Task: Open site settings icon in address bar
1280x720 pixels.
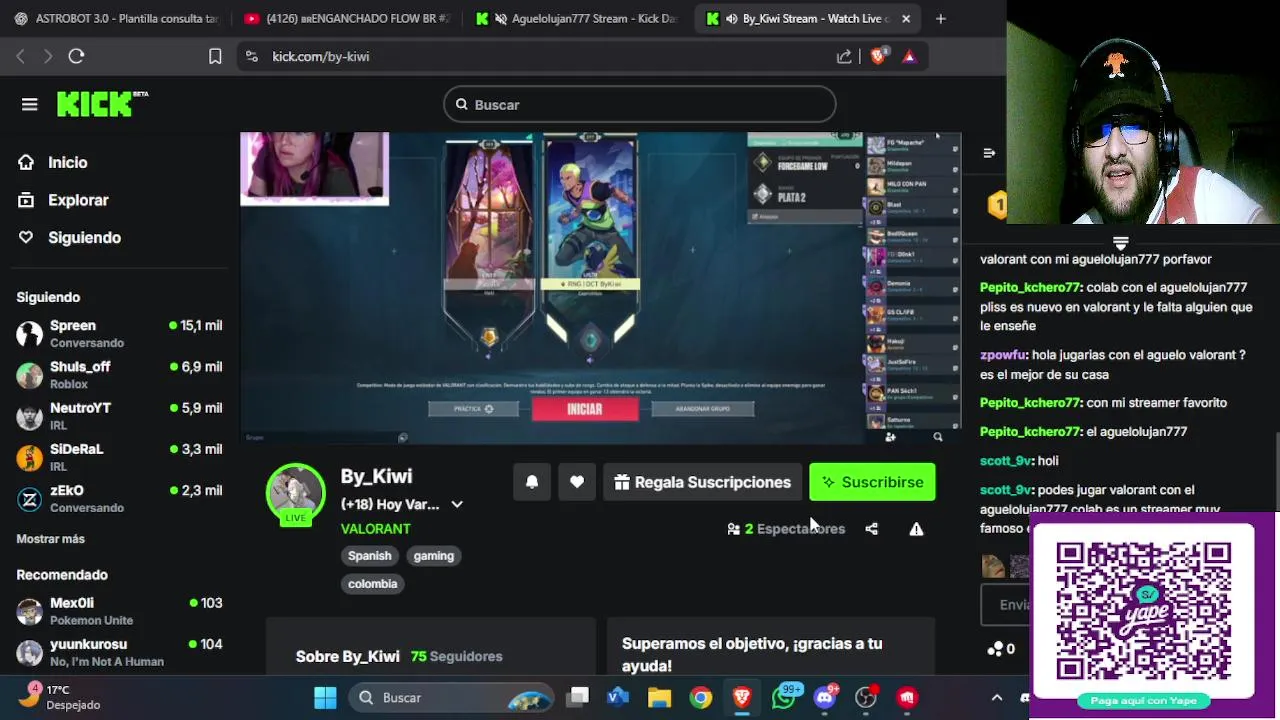Action: coord(252,56)
